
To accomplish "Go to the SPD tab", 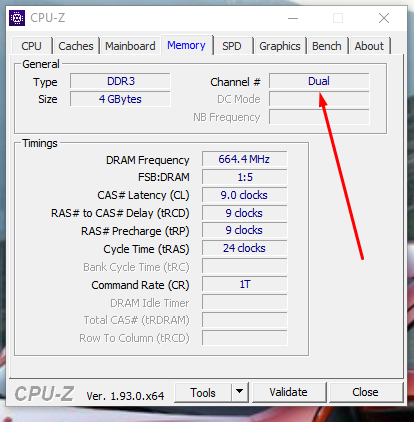I will click(232, 46).
